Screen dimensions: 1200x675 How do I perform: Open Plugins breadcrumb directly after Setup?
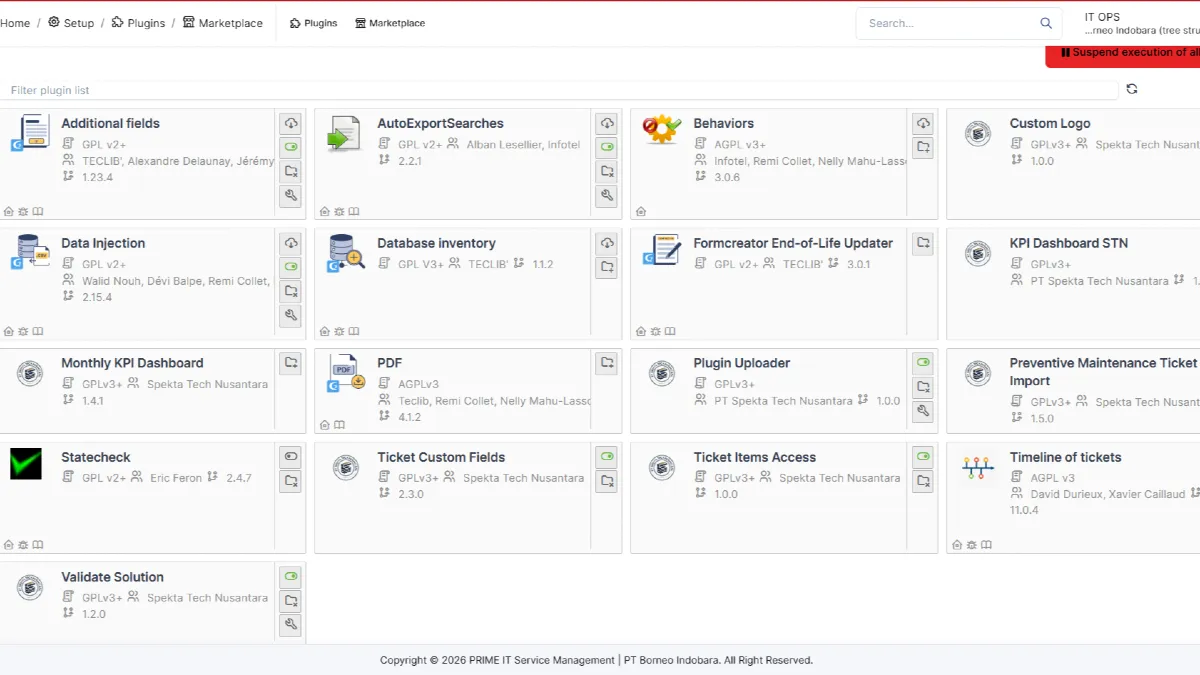(138, 23)
